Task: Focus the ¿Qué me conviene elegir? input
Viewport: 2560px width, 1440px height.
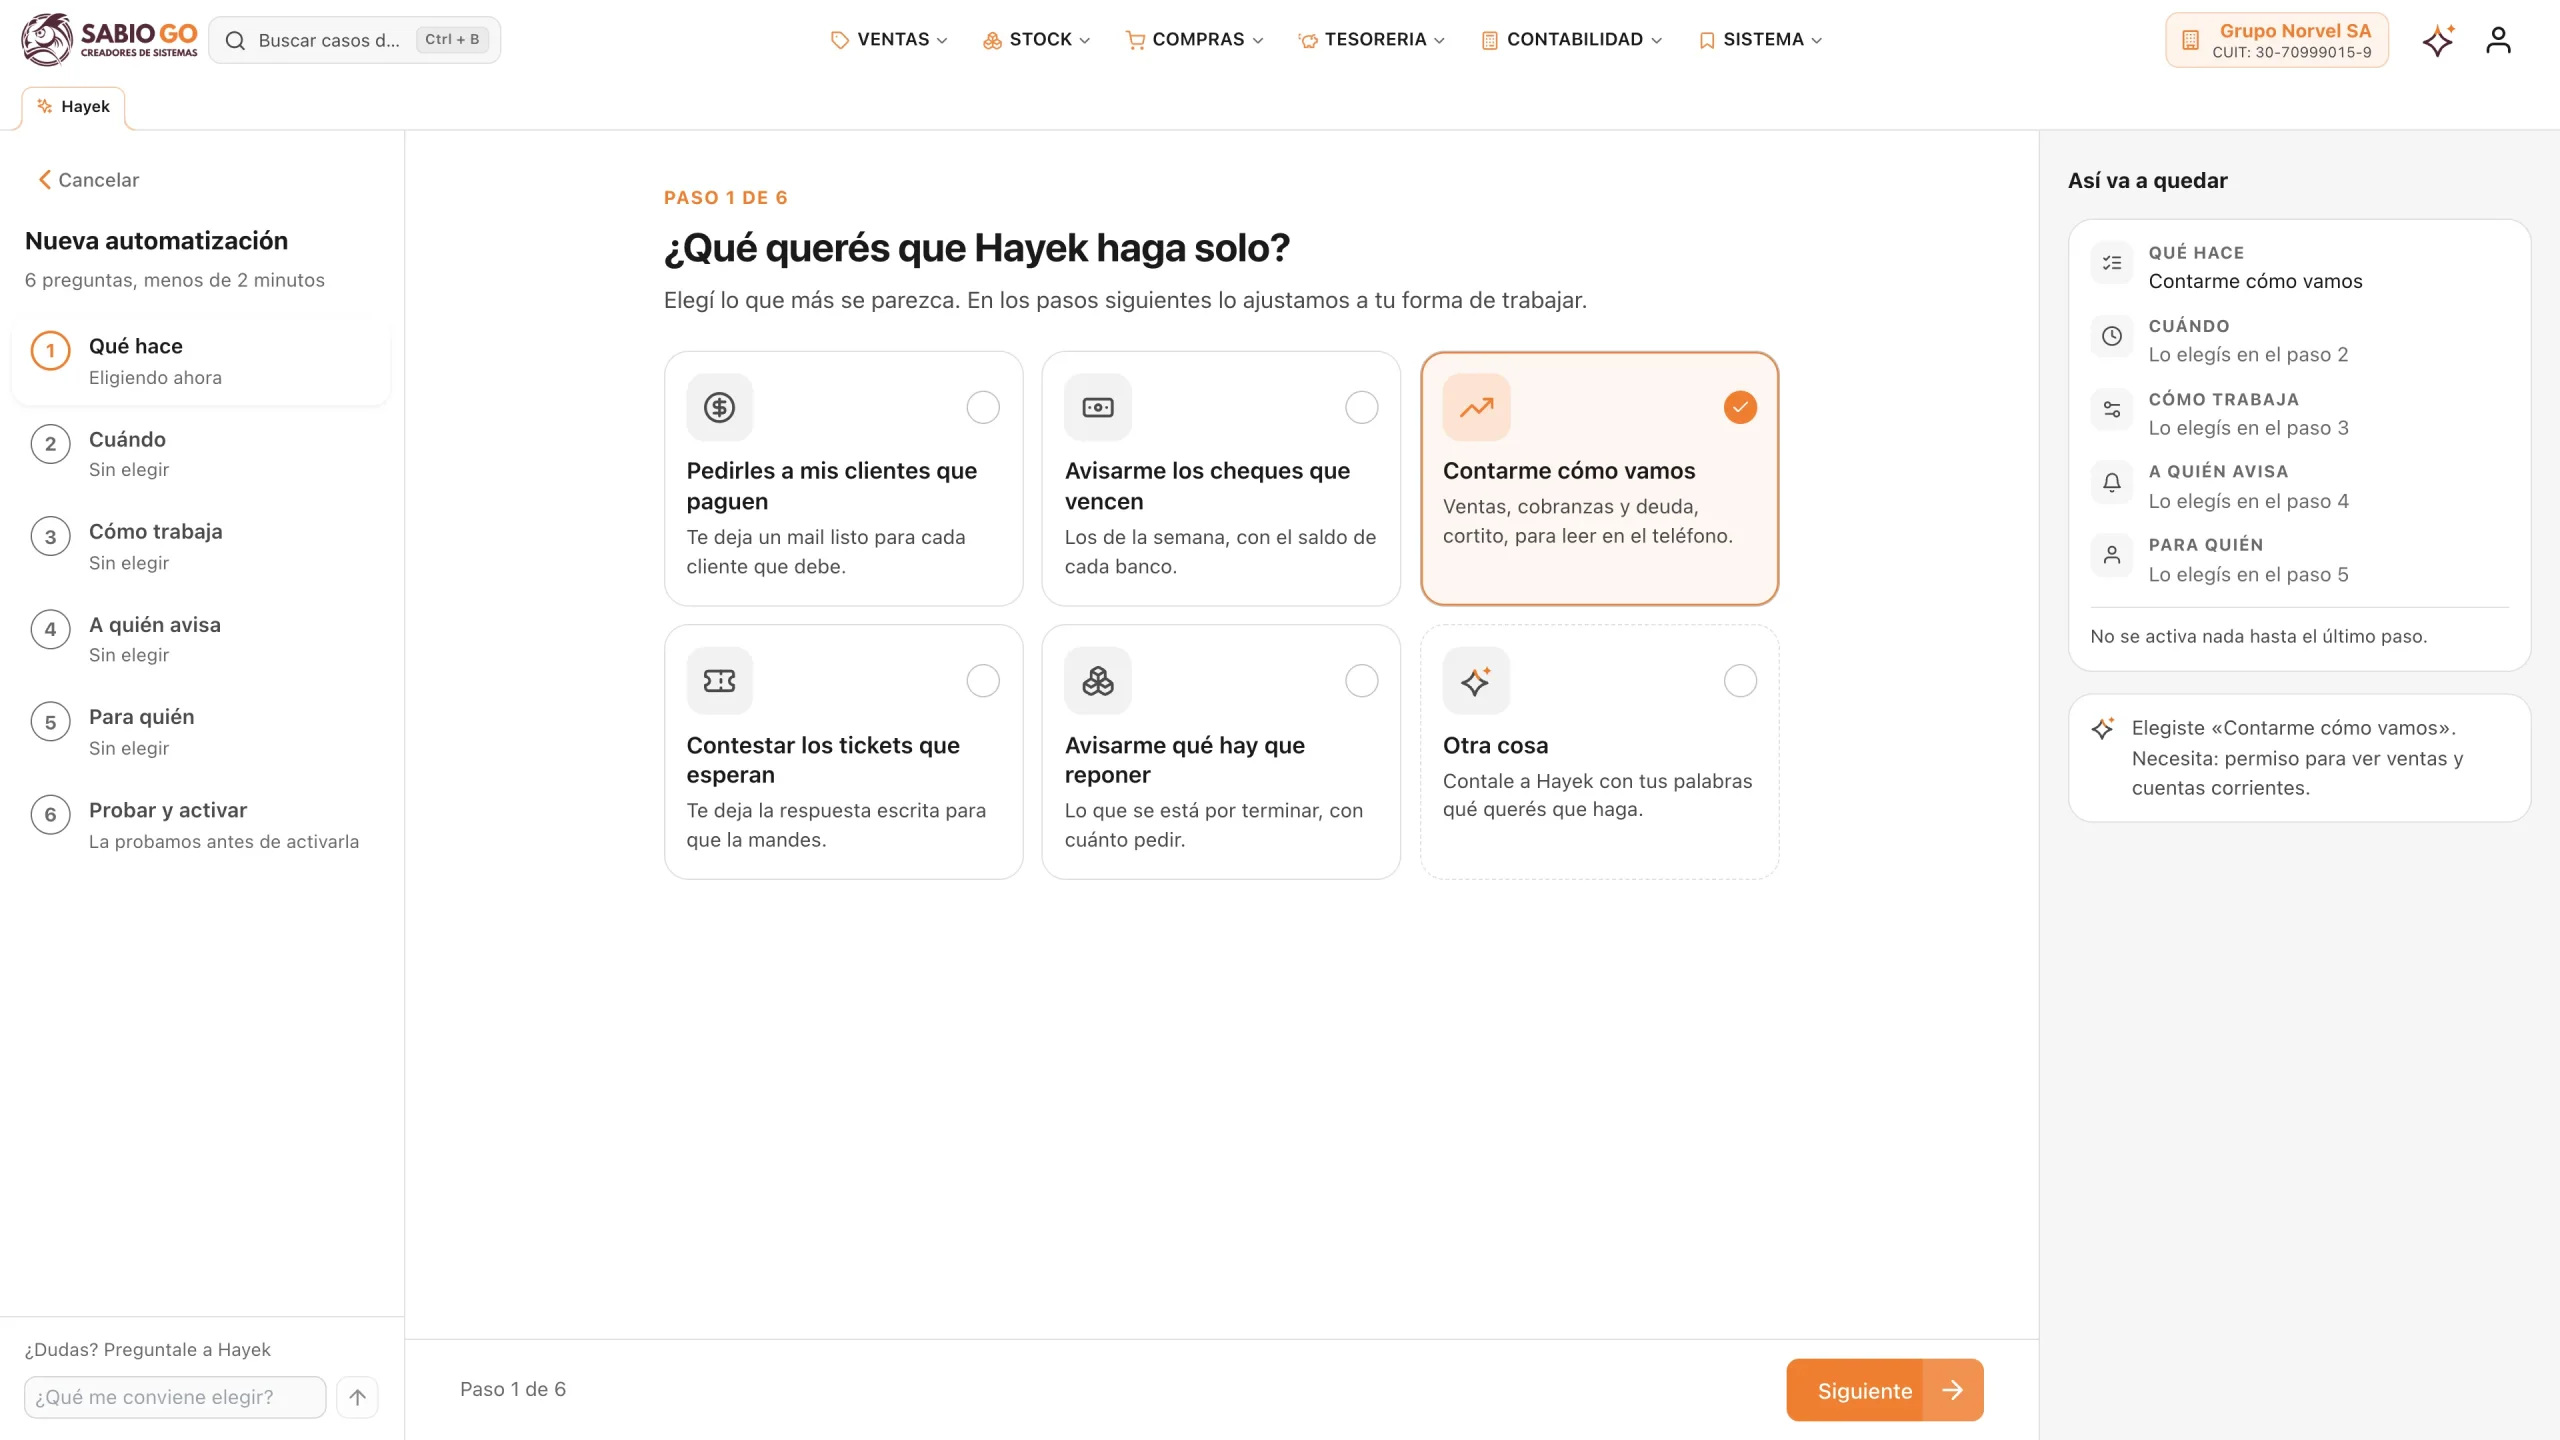Action: click(x=175, y=1397)
